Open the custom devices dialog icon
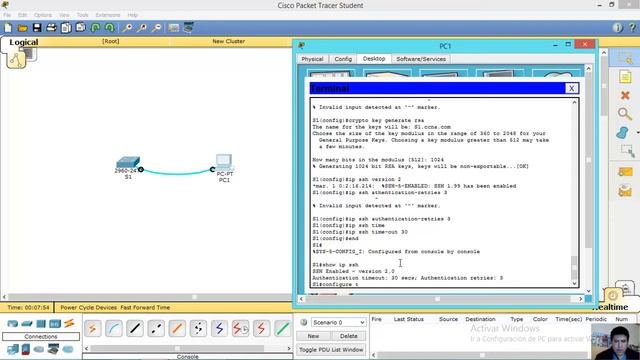 tap(188, 28)
